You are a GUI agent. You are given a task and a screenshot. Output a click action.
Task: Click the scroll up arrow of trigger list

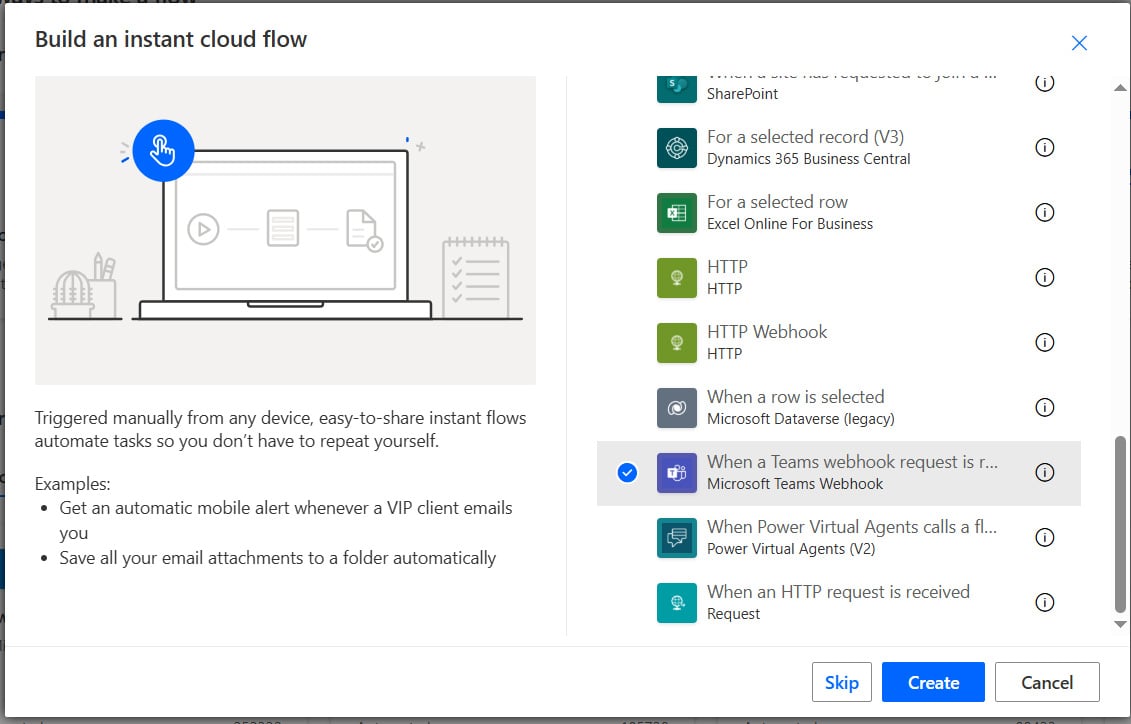1119,88
